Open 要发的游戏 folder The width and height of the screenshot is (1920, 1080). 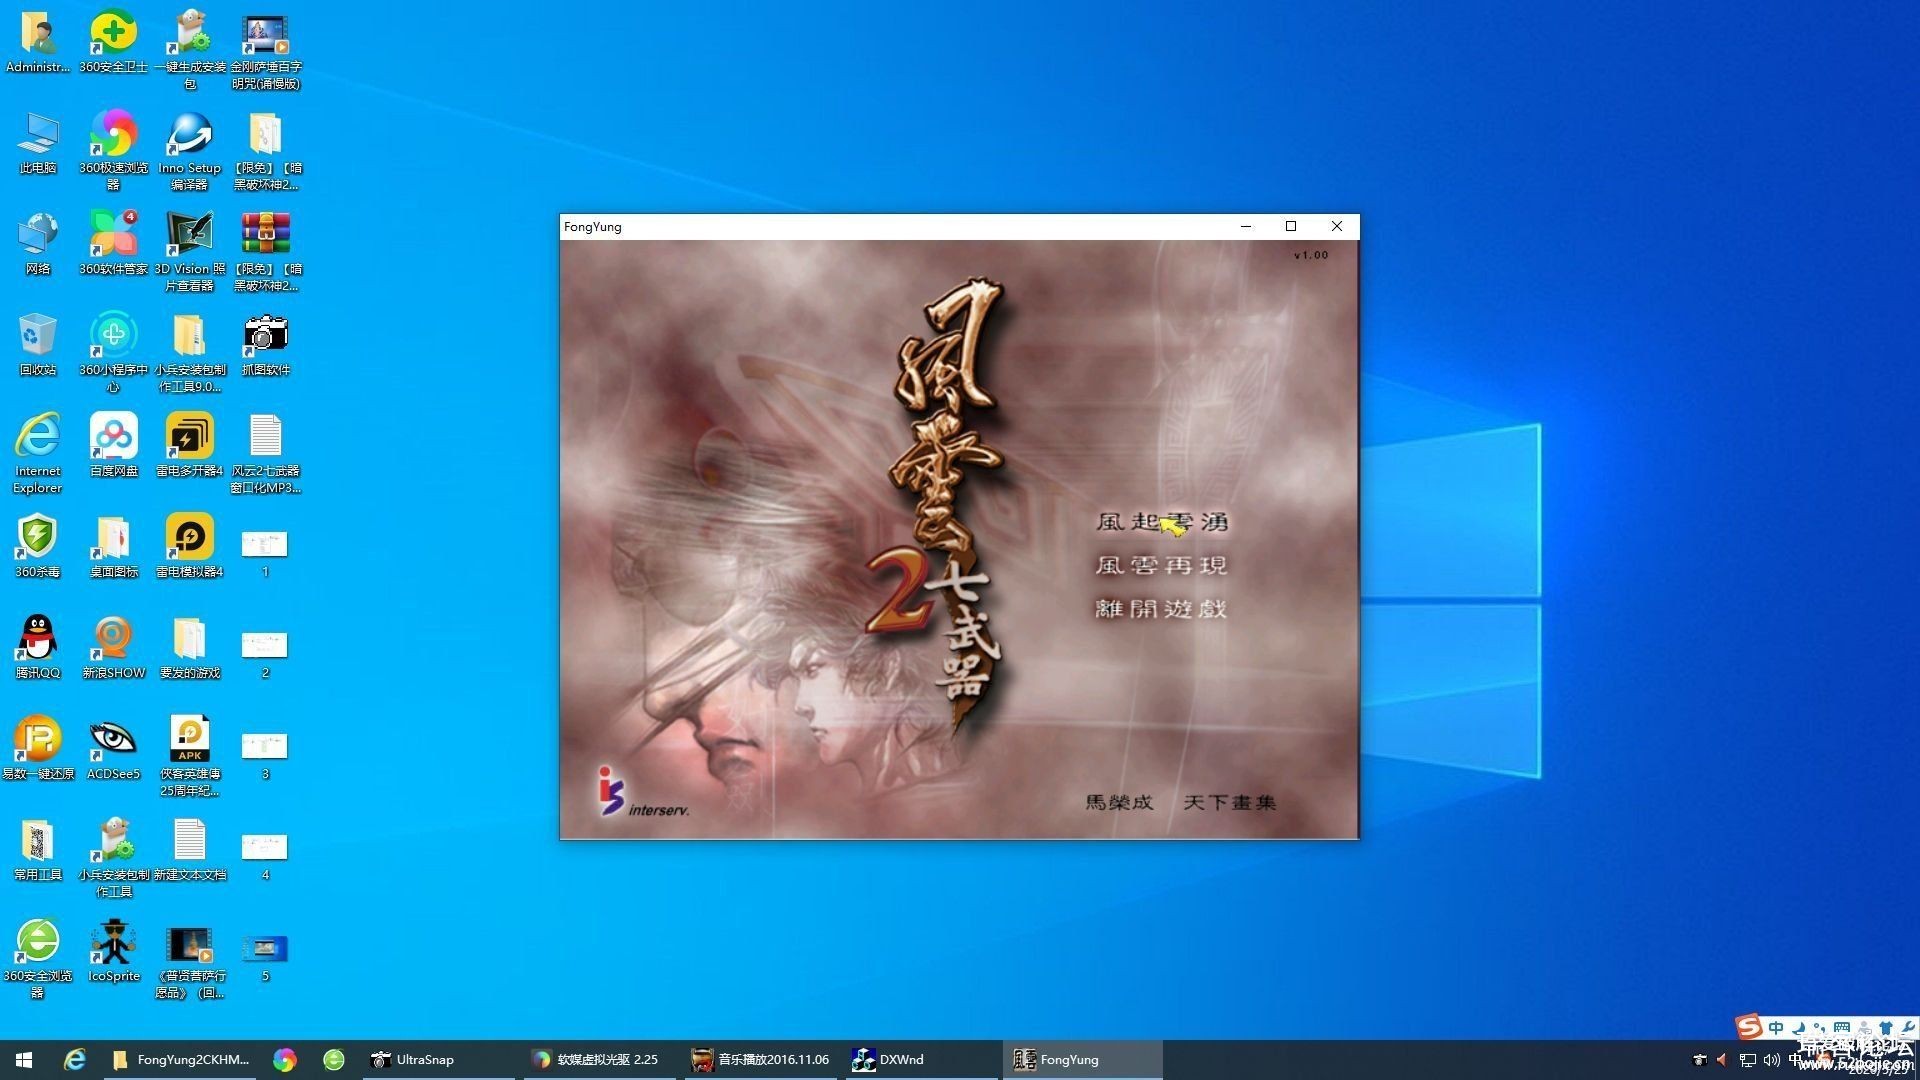[x=189, y=648]
